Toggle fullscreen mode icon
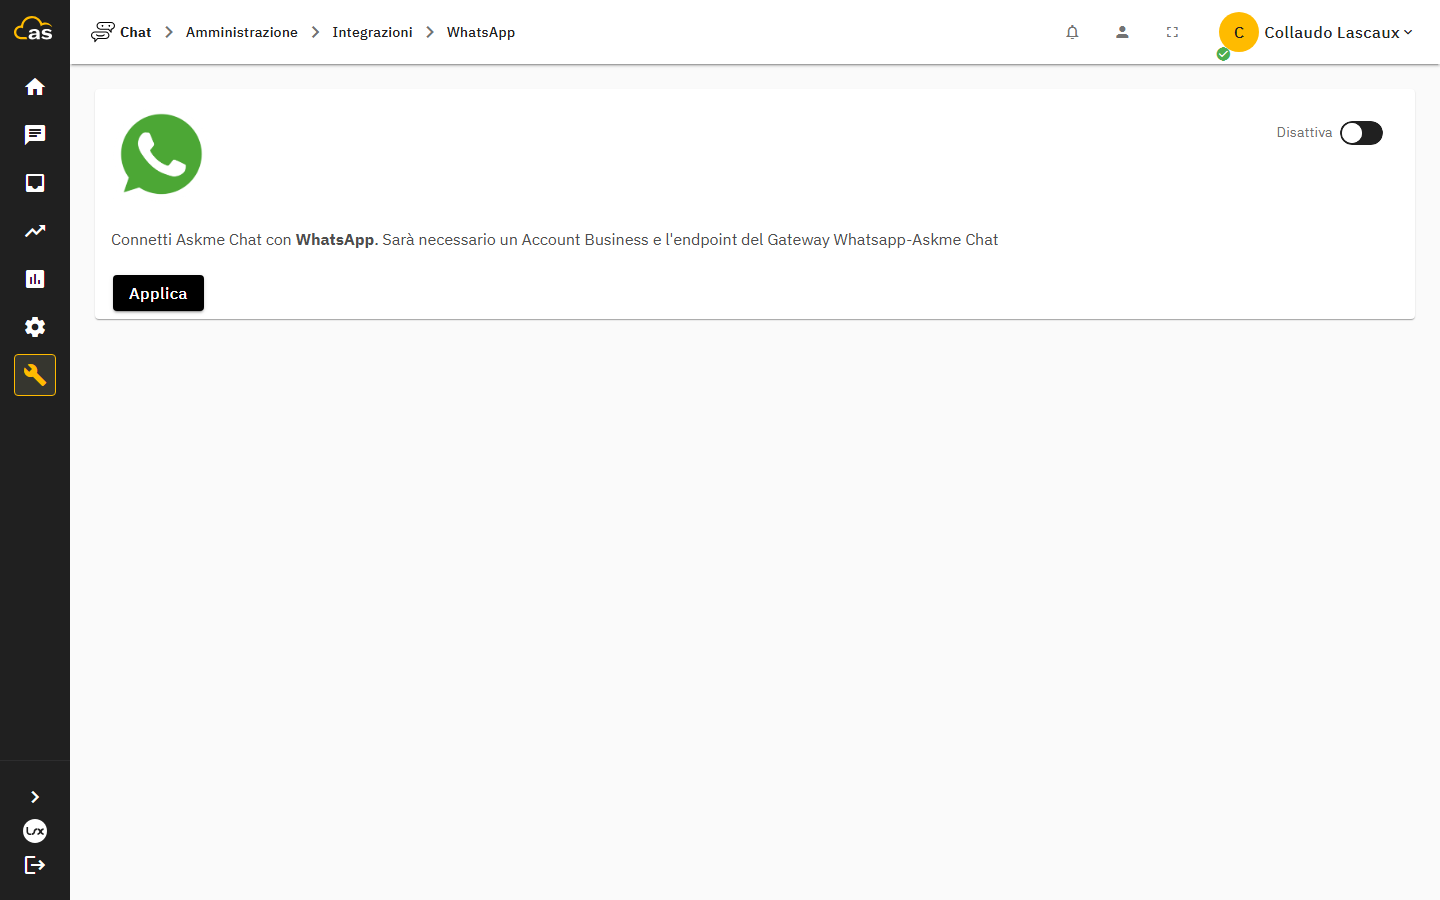This screenshot has height=900, width=1440. [x=1172, y=32]
